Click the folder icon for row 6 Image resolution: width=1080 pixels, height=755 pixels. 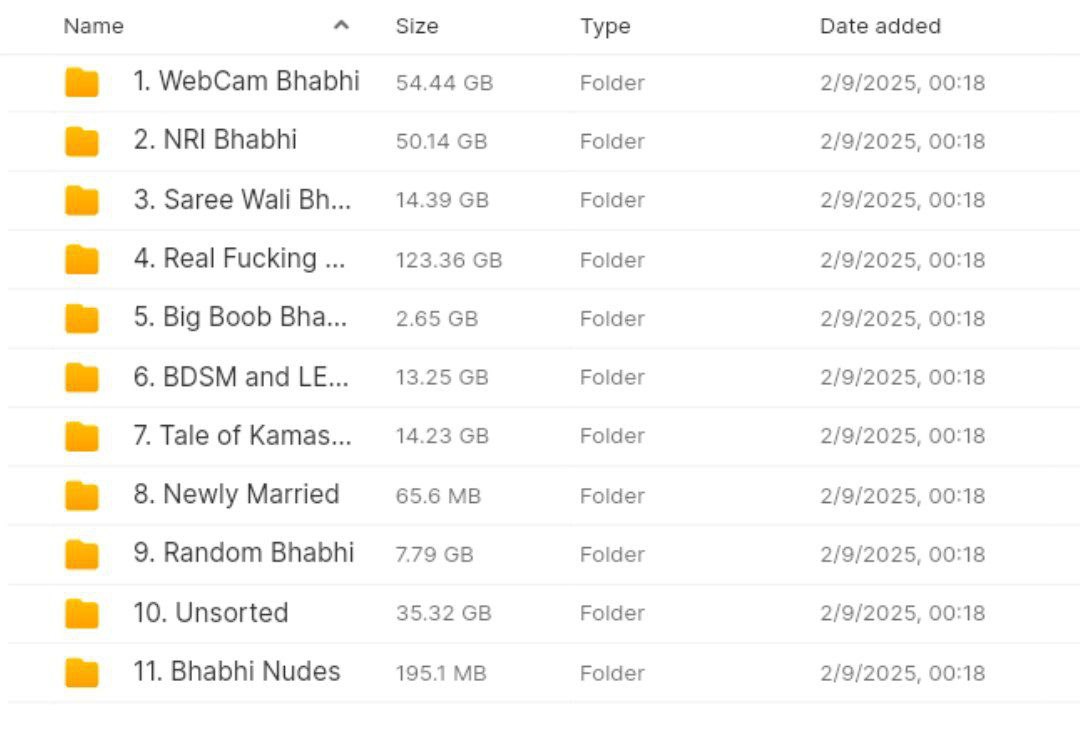(81, 377)
